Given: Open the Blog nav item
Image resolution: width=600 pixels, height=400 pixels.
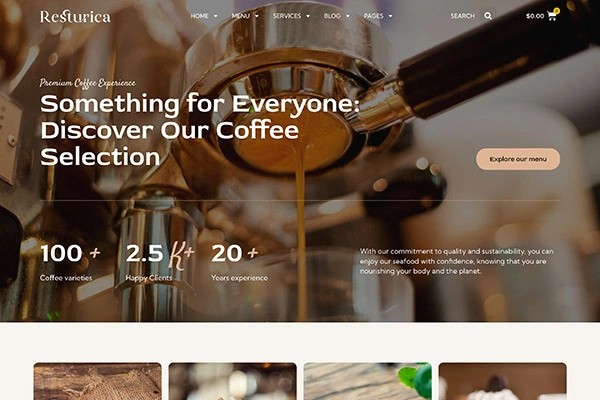Looking at the screenshot, I should [332, 16].
